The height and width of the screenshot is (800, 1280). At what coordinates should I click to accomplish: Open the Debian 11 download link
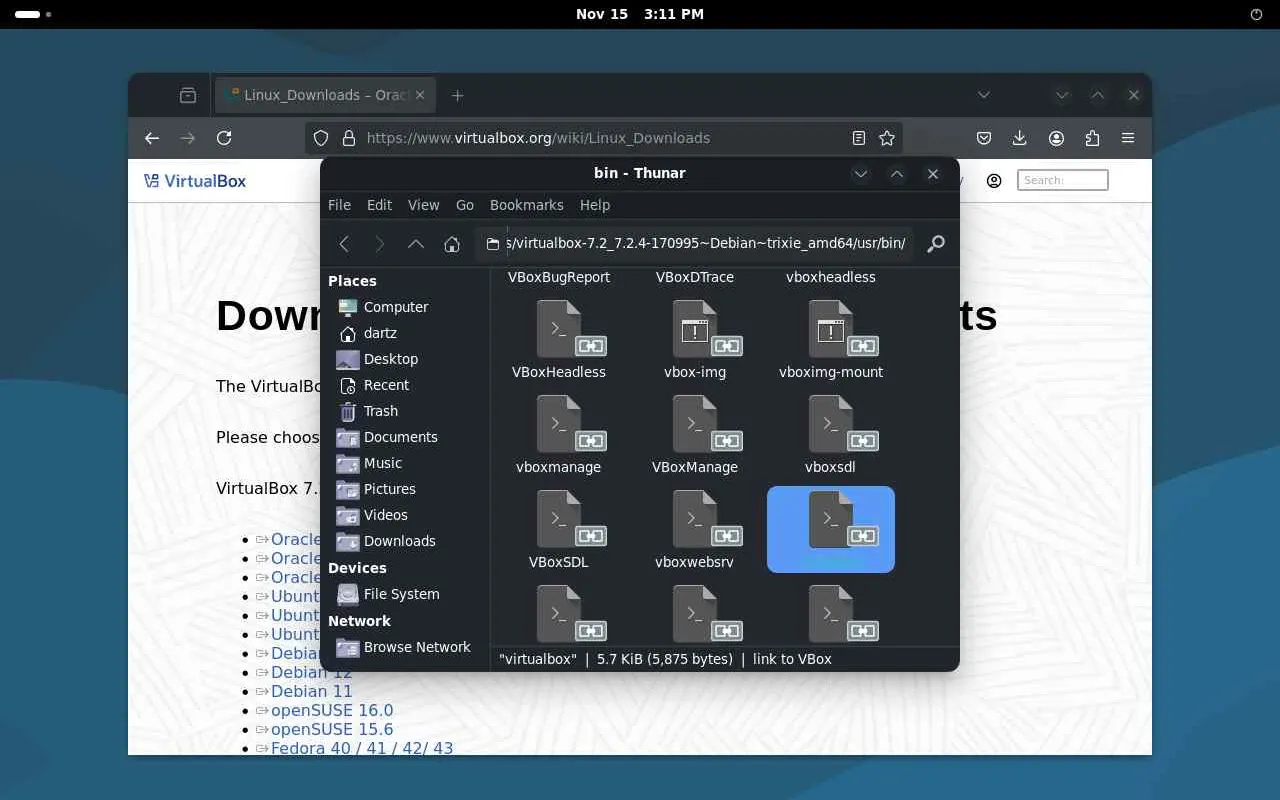coord(312,691)
